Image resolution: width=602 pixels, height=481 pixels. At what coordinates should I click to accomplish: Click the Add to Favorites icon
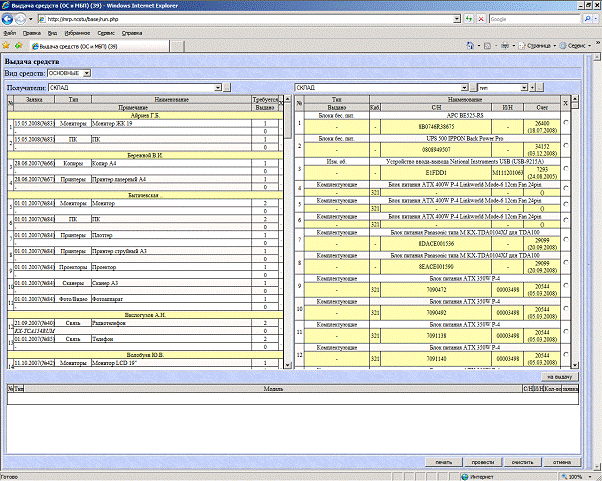click(19, 46)
